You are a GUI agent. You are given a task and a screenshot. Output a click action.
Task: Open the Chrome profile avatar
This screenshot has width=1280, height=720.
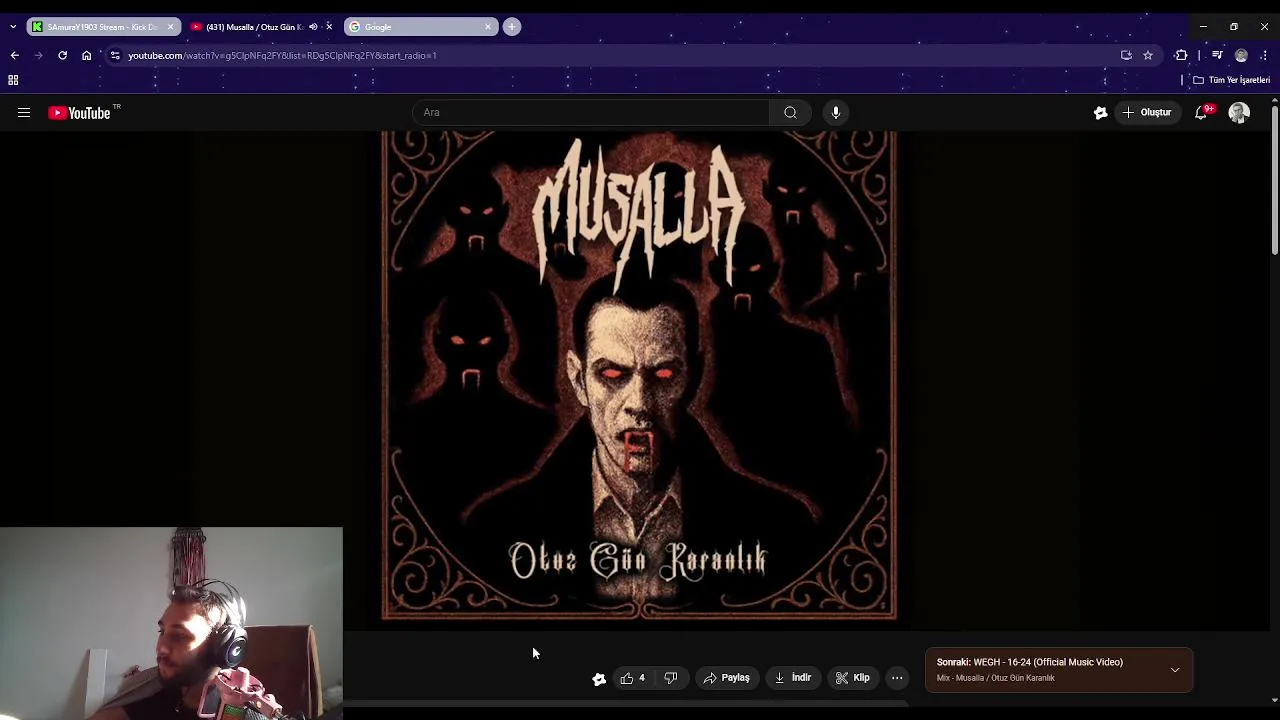coord(1241,56)
